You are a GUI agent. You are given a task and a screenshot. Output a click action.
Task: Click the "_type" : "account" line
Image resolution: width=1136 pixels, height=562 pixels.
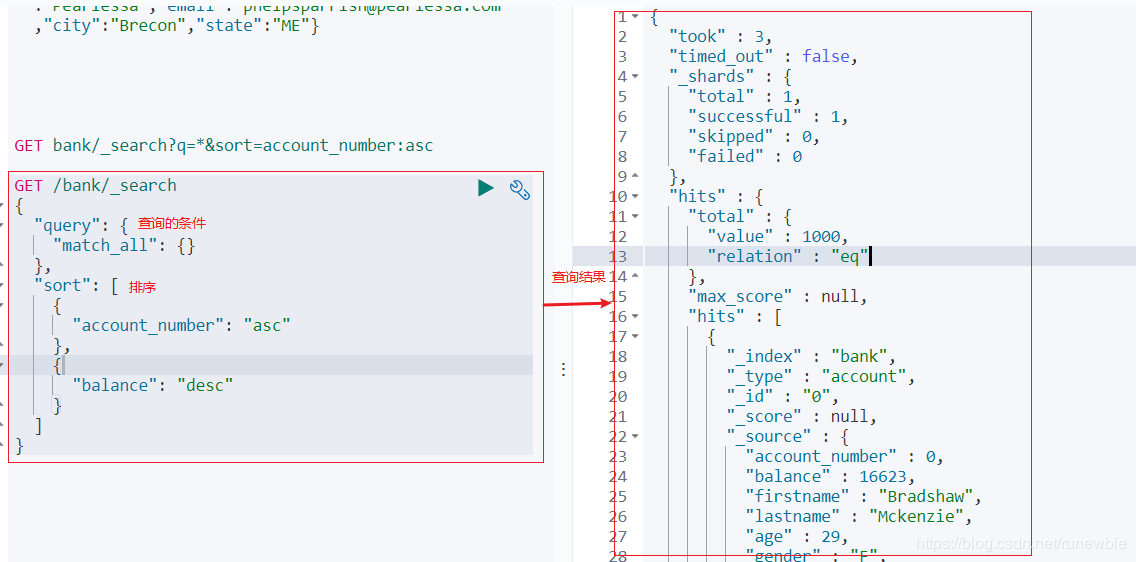coord(821,377)
